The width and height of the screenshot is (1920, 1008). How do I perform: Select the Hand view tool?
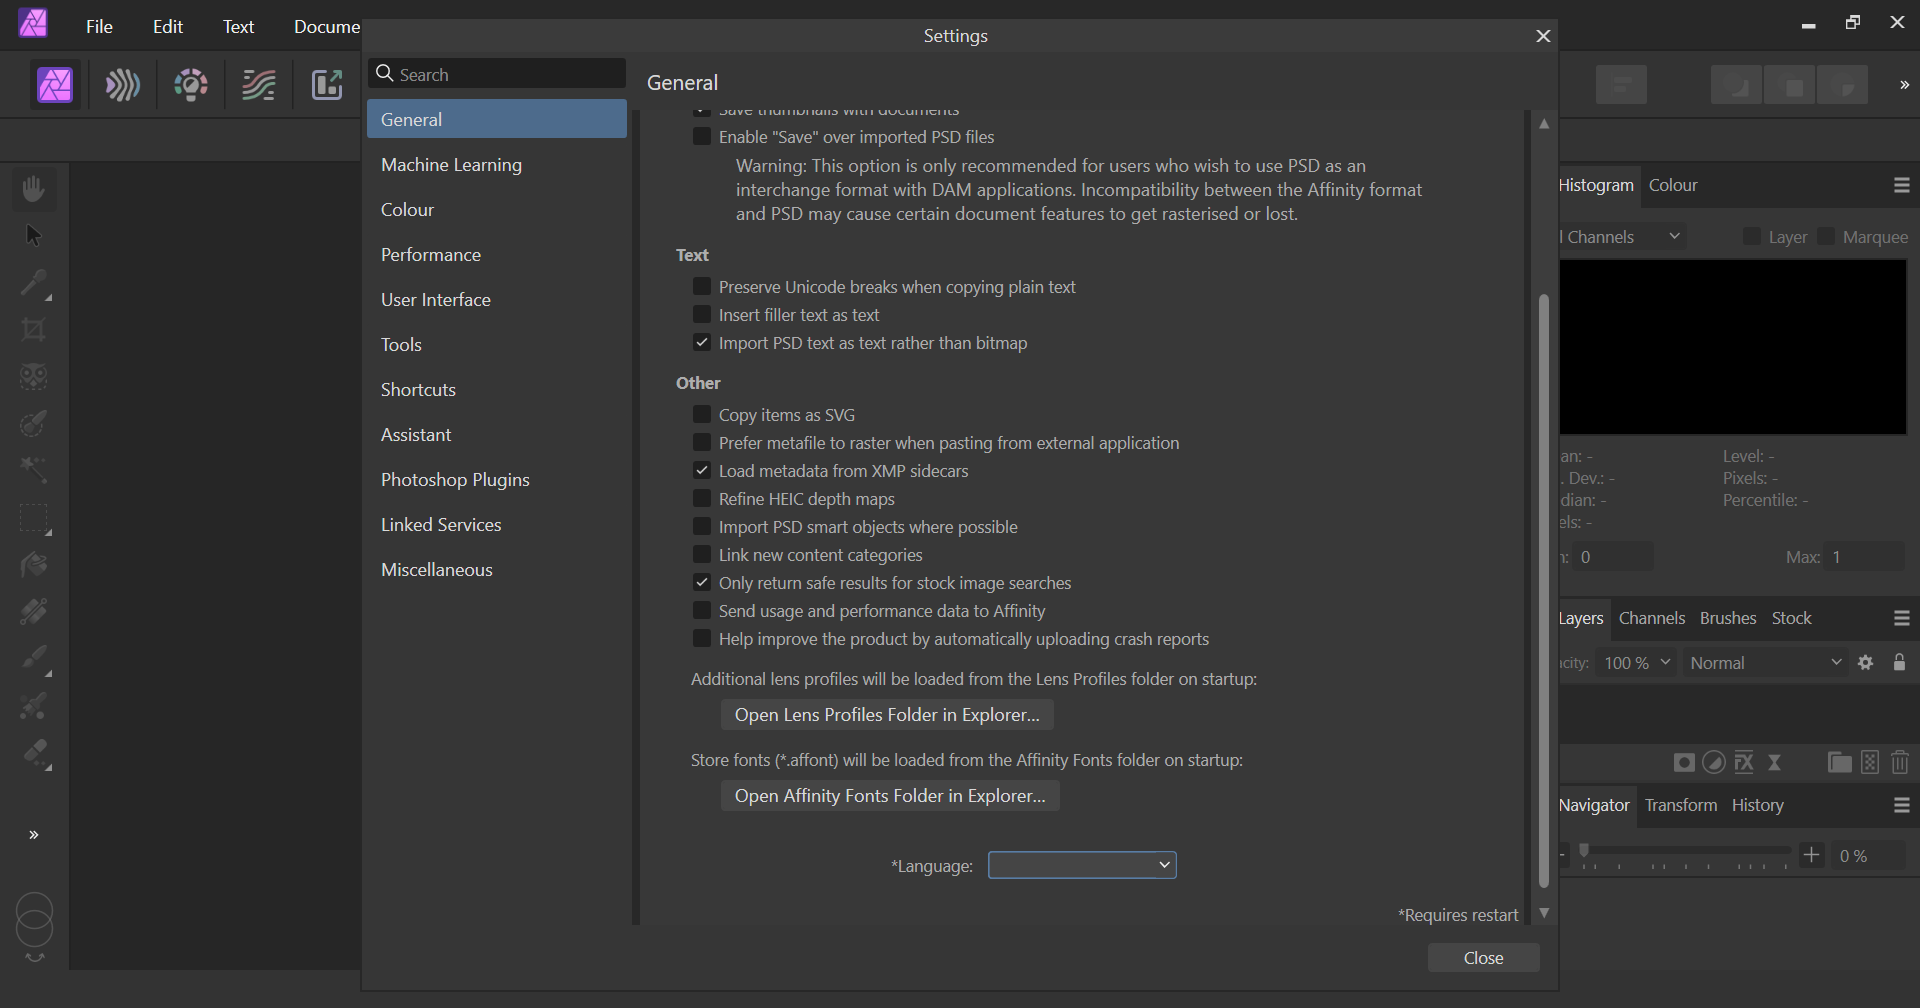pyautogui.click(x=34, y=188)
